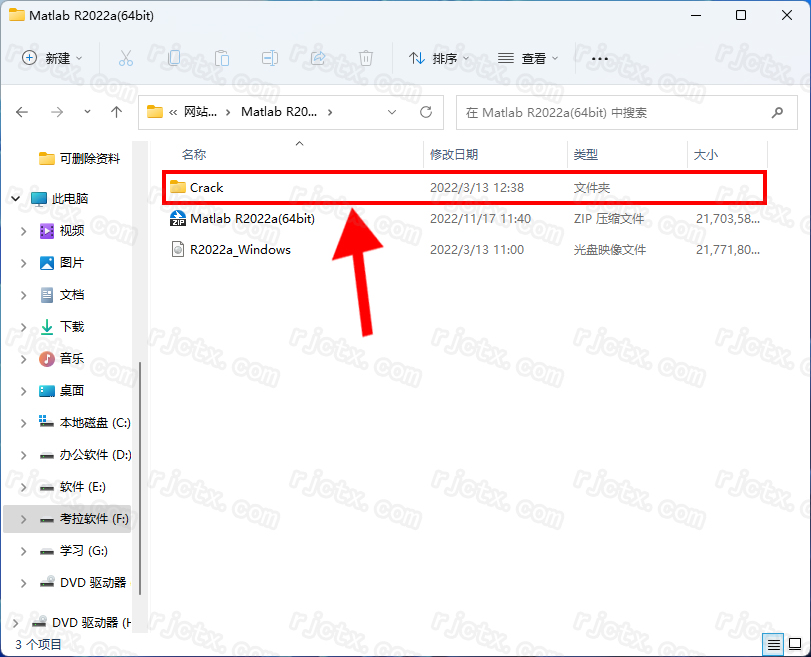Switch to details list view mode

coord(773,642)
